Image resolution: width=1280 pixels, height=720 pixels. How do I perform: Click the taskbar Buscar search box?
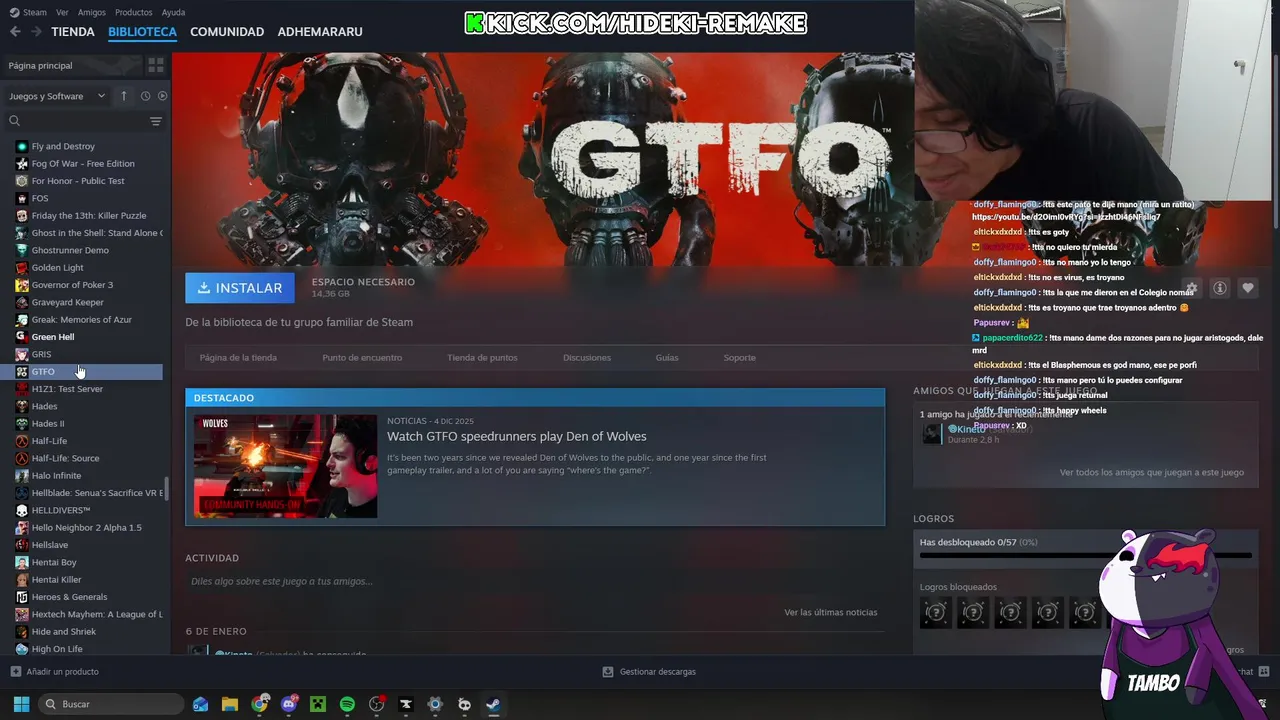tap(111, 704)
